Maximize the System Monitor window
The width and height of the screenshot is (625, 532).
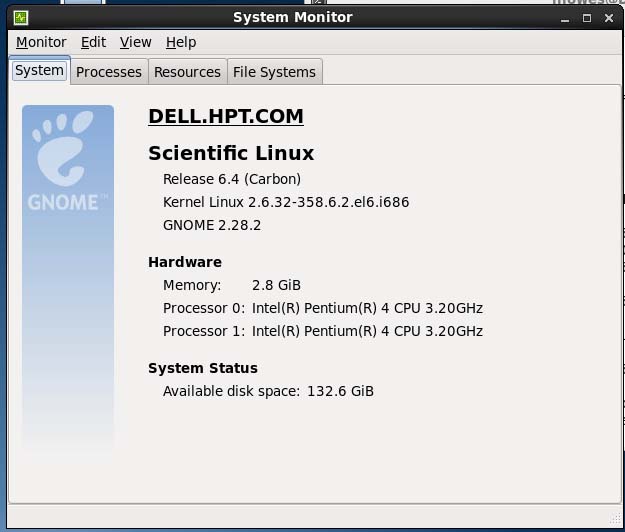[x=587, y=18]
